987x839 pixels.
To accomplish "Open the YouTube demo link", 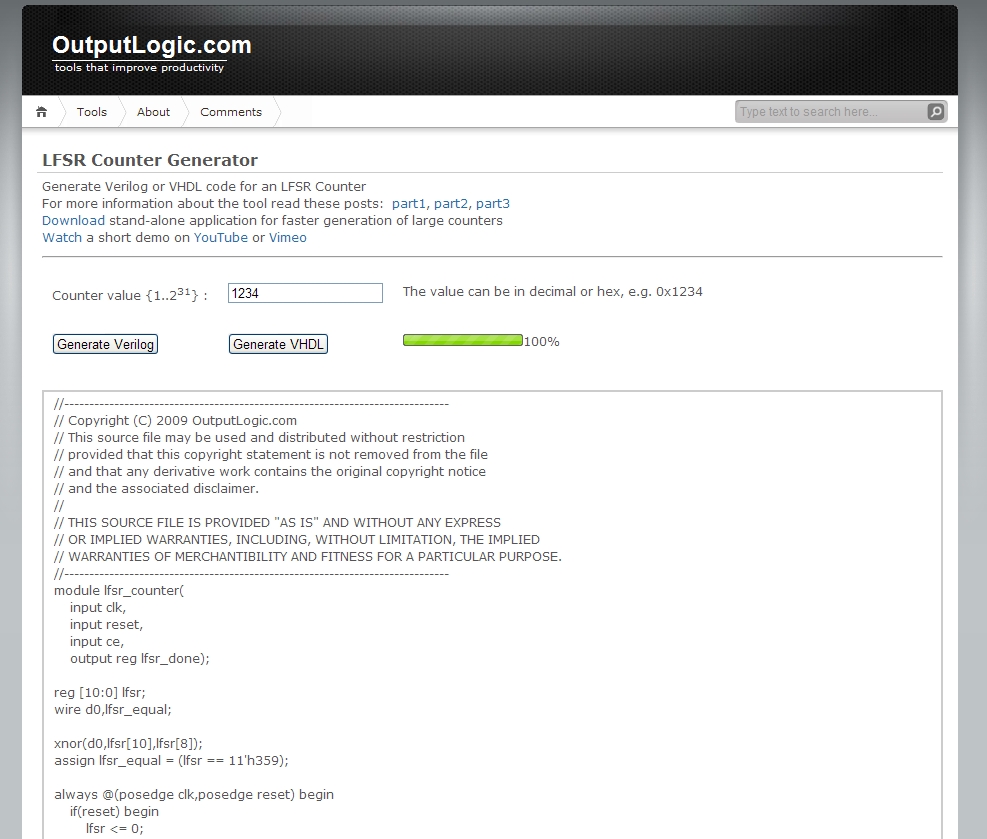I will click(x=220, y=238).
